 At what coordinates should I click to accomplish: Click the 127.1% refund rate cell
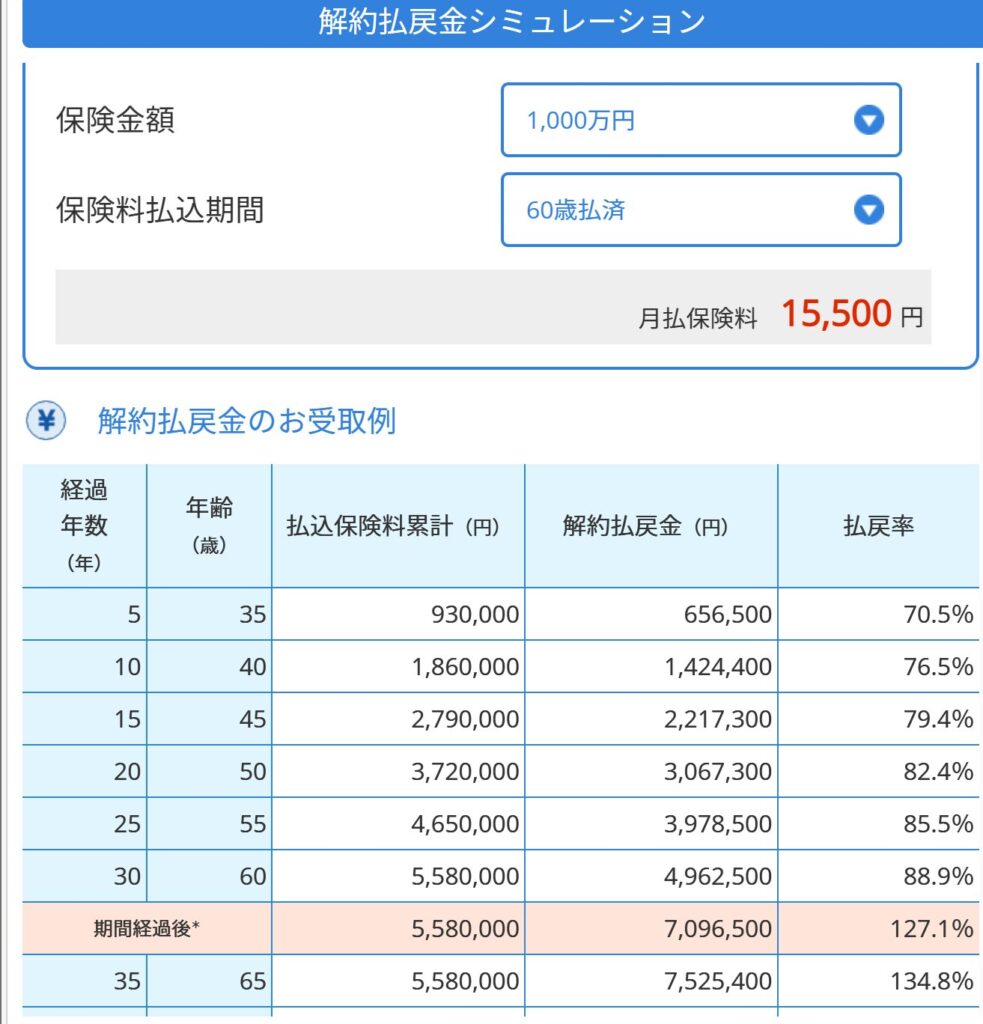pyautogui.click(x=931, y=929)
